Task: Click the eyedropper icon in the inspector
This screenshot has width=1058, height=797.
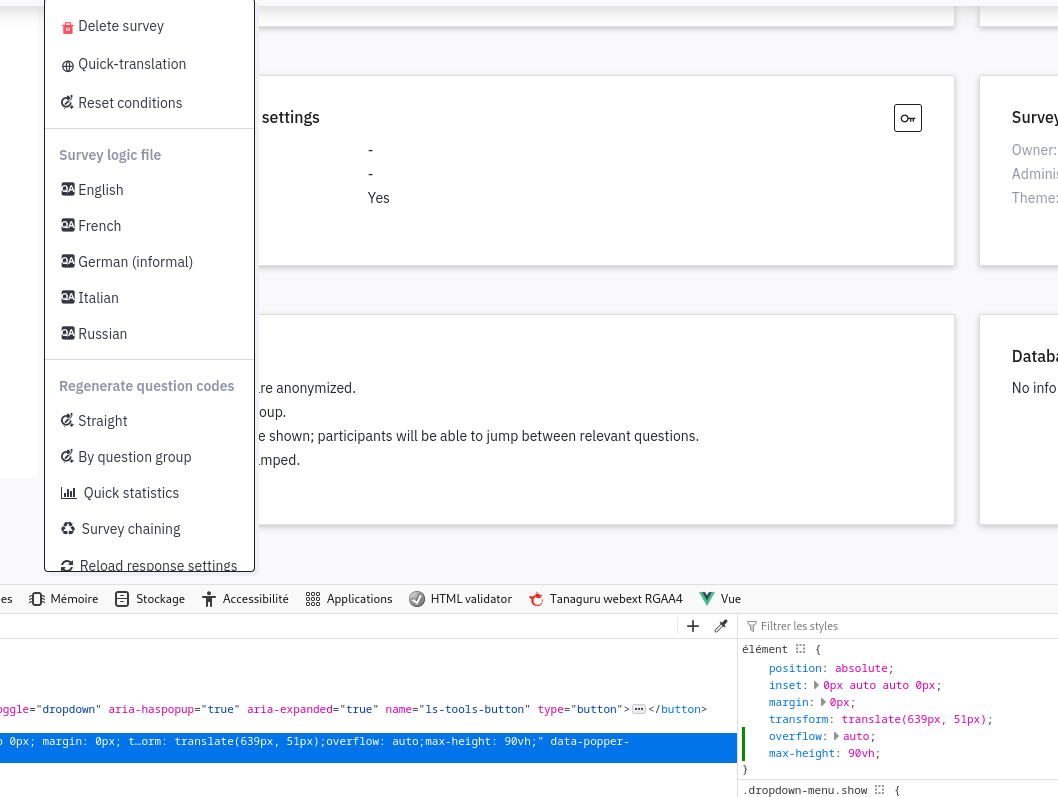Action: pos(720,626)
